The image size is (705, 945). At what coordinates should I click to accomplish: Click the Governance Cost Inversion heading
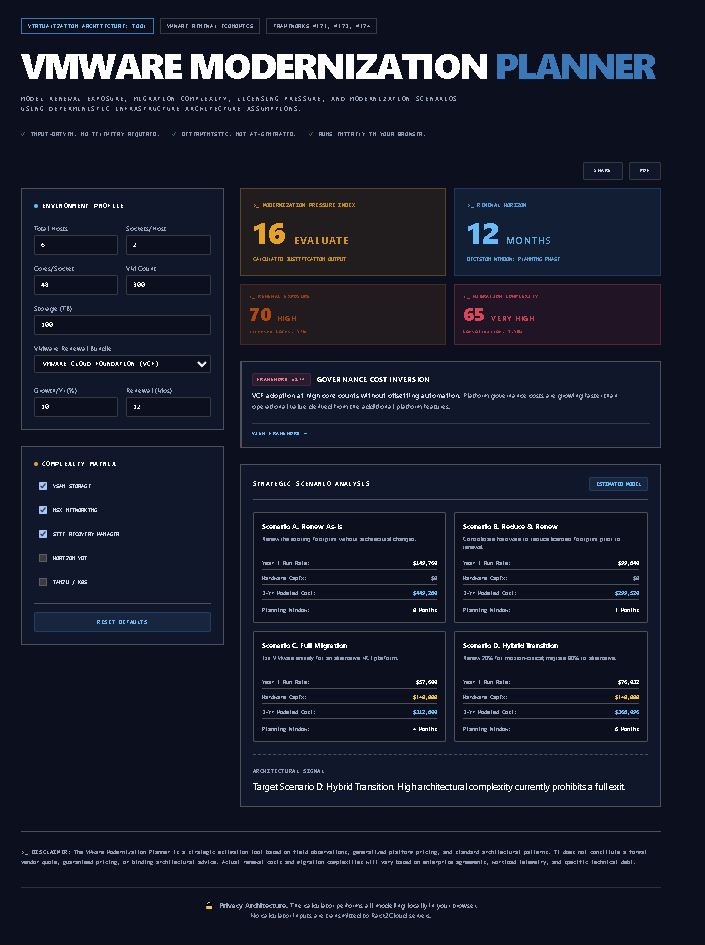tap(373, 380)
